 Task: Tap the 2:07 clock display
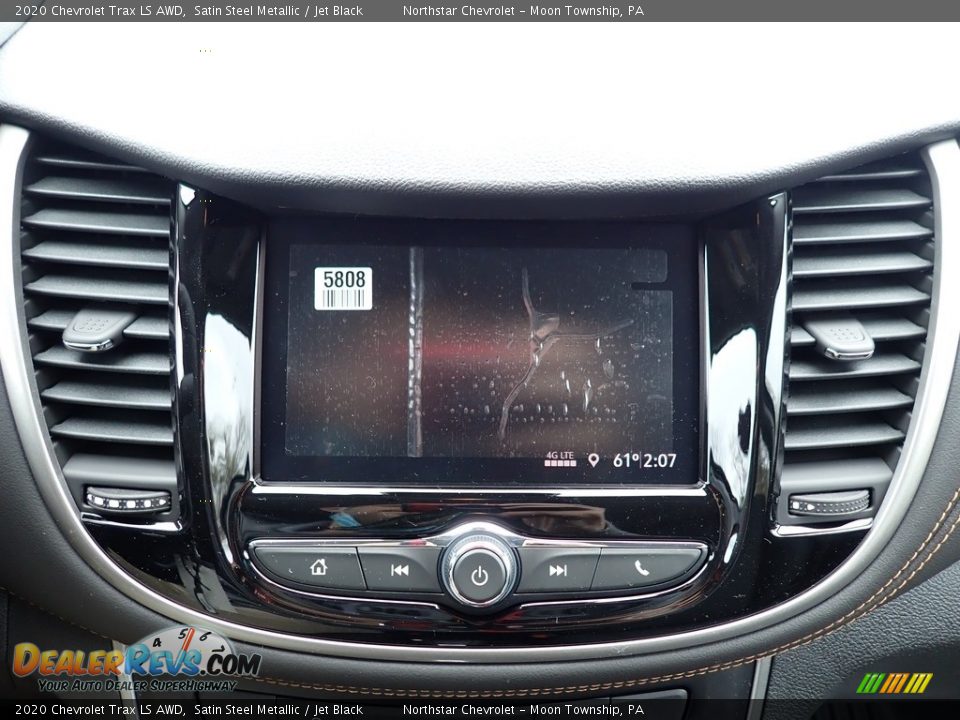pos(660,460)
